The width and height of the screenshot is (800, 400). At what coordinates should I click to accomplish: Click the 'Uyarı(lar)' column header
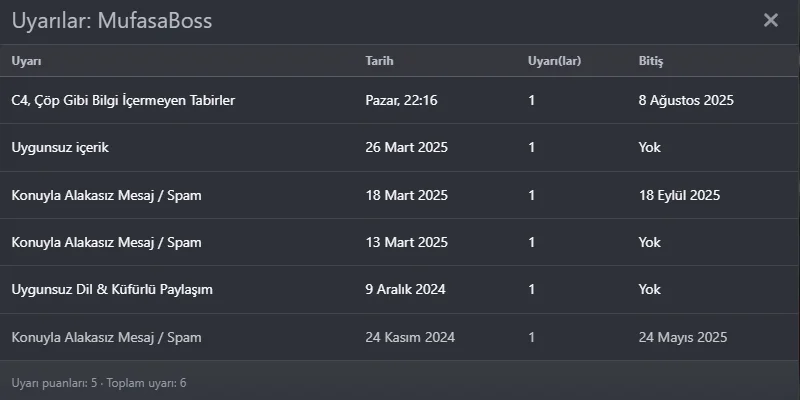coord(554,61)
